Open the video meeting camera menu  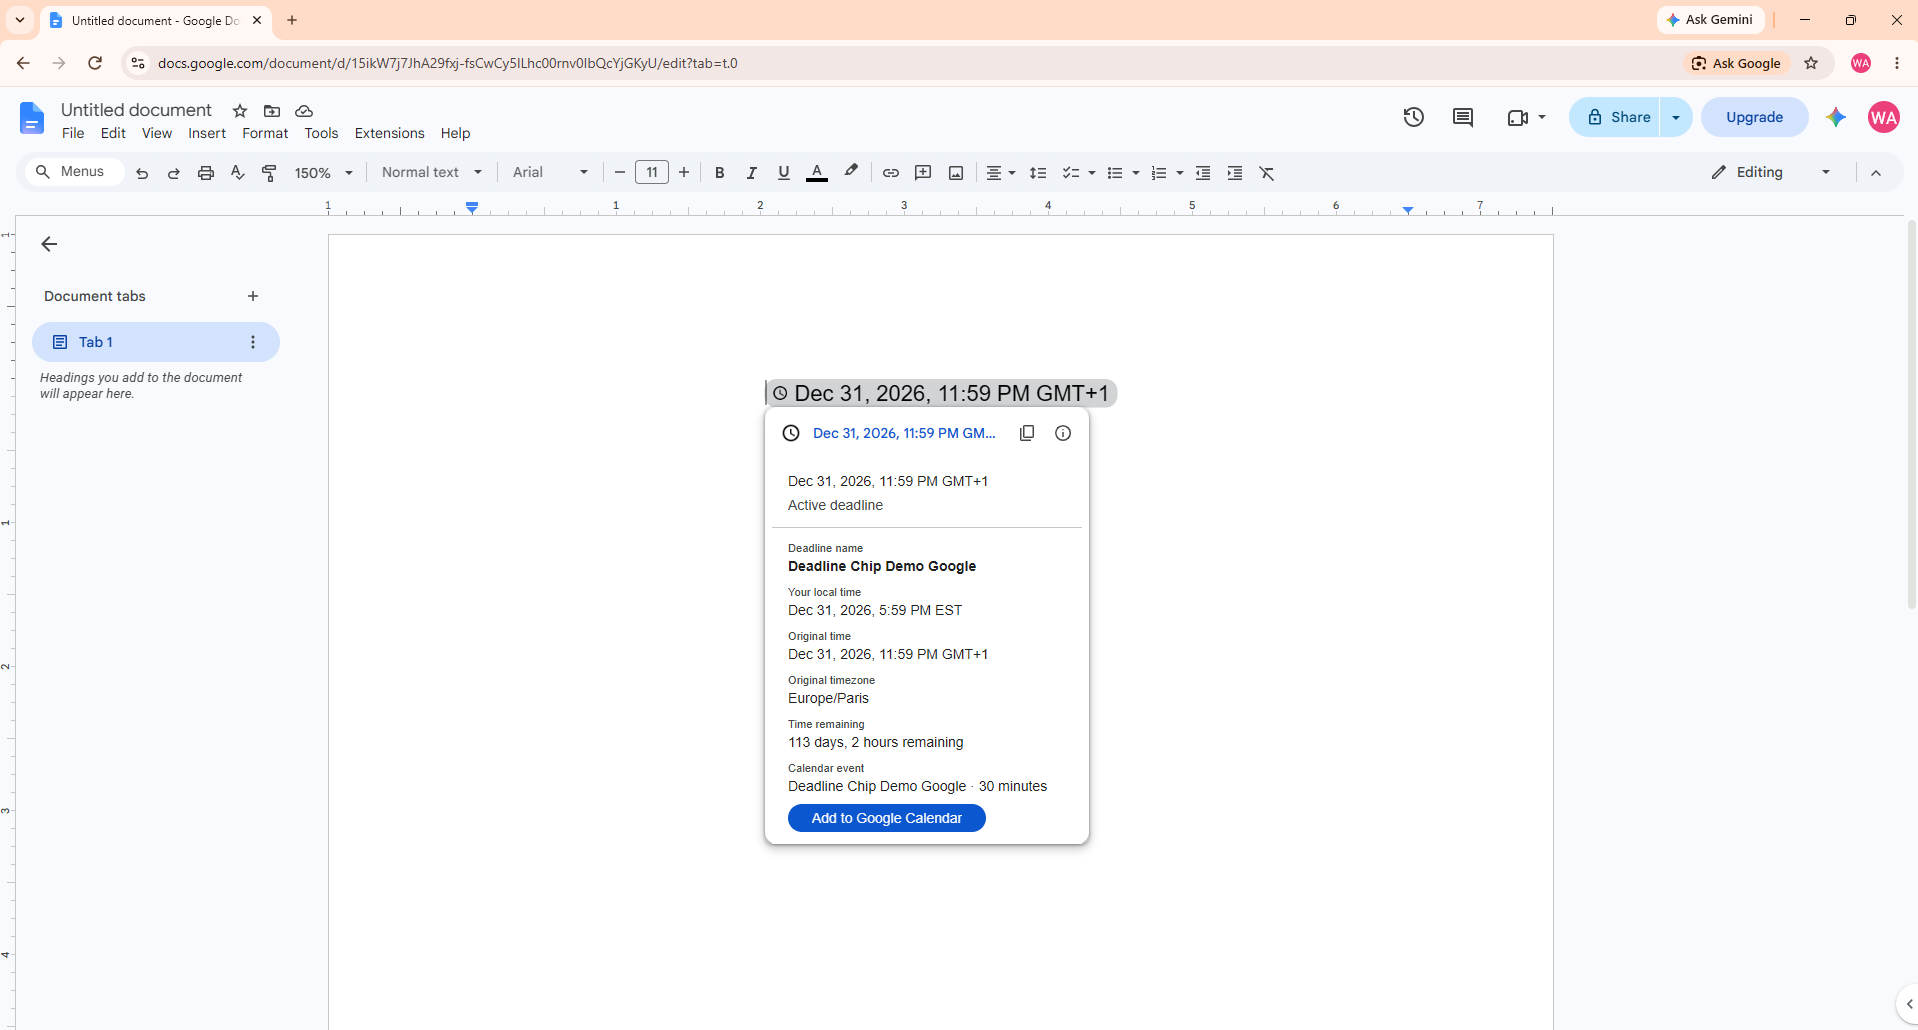click(x=1526, y=117)
